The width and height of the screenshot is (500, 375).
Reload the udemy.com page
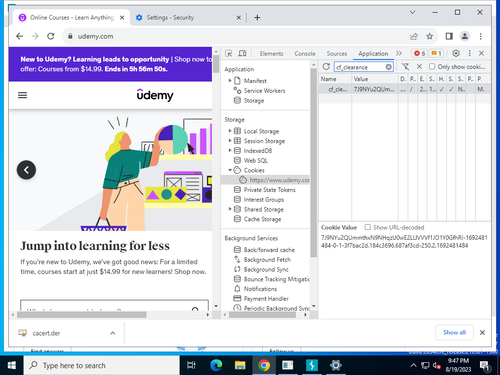point(51,36)
